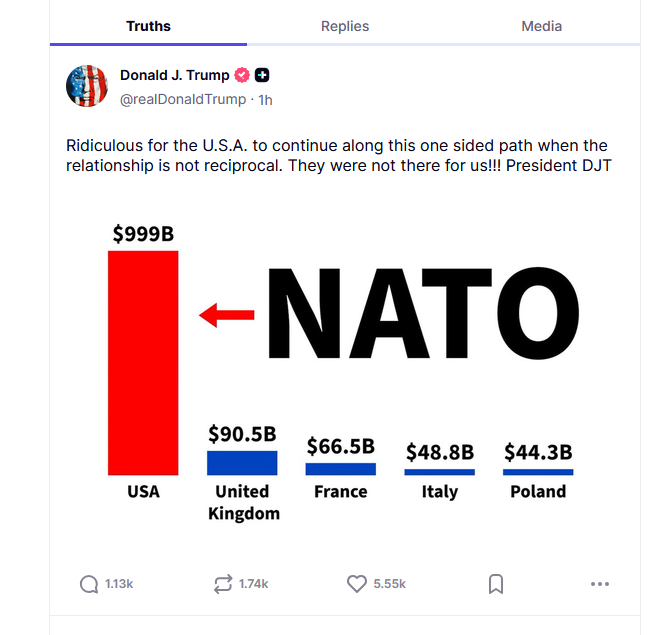Open the 1h post timestamp
Viewport: 663px width, 635px height.
point(266,100)
